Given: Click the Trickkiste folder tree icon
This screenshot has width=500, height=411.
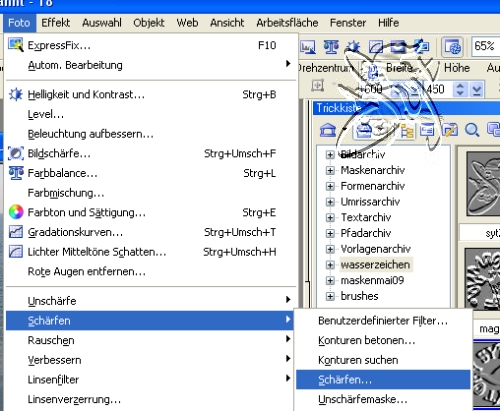Looking at the screenshot, I should pos(406,130).
